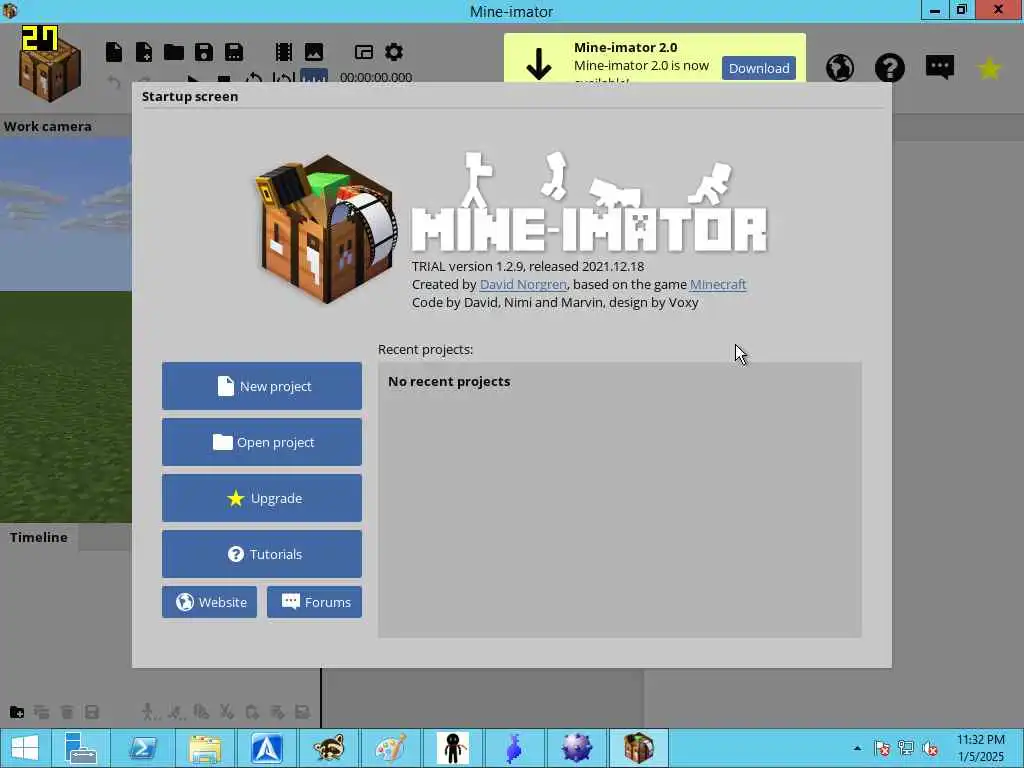Follow the Minecraft link
This screenshot has width=1024, height=768.
coord(718,284)
